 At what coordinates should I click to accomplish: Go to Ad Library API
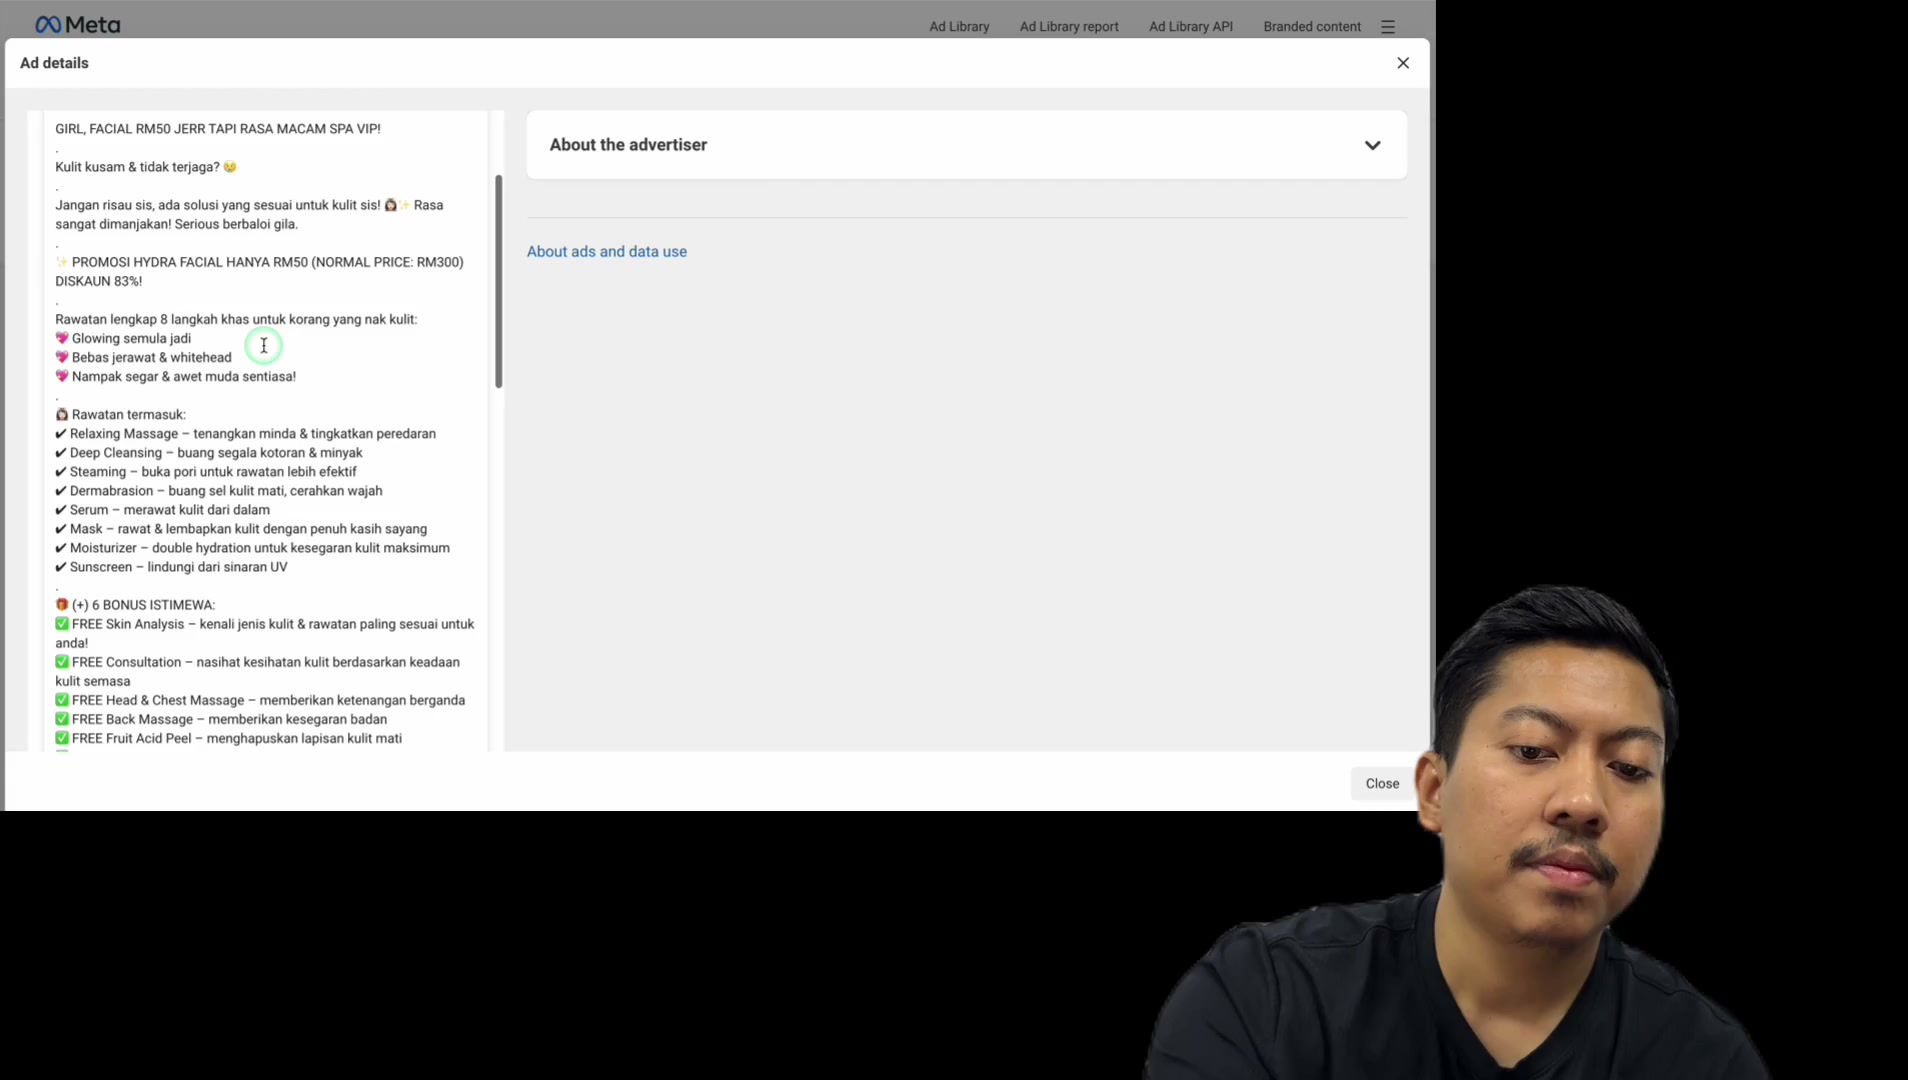click(x=1190, y=27)
